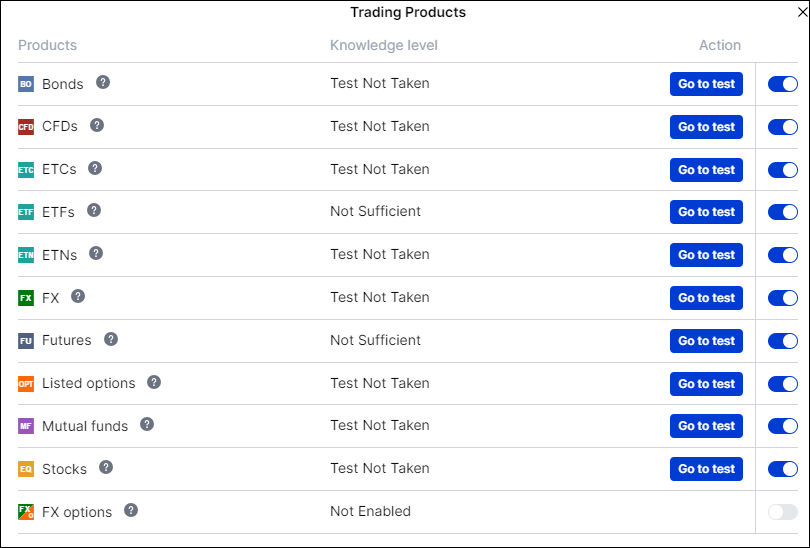Click the orange OPT product icon

pyautogui.click(x=26, y=384)
